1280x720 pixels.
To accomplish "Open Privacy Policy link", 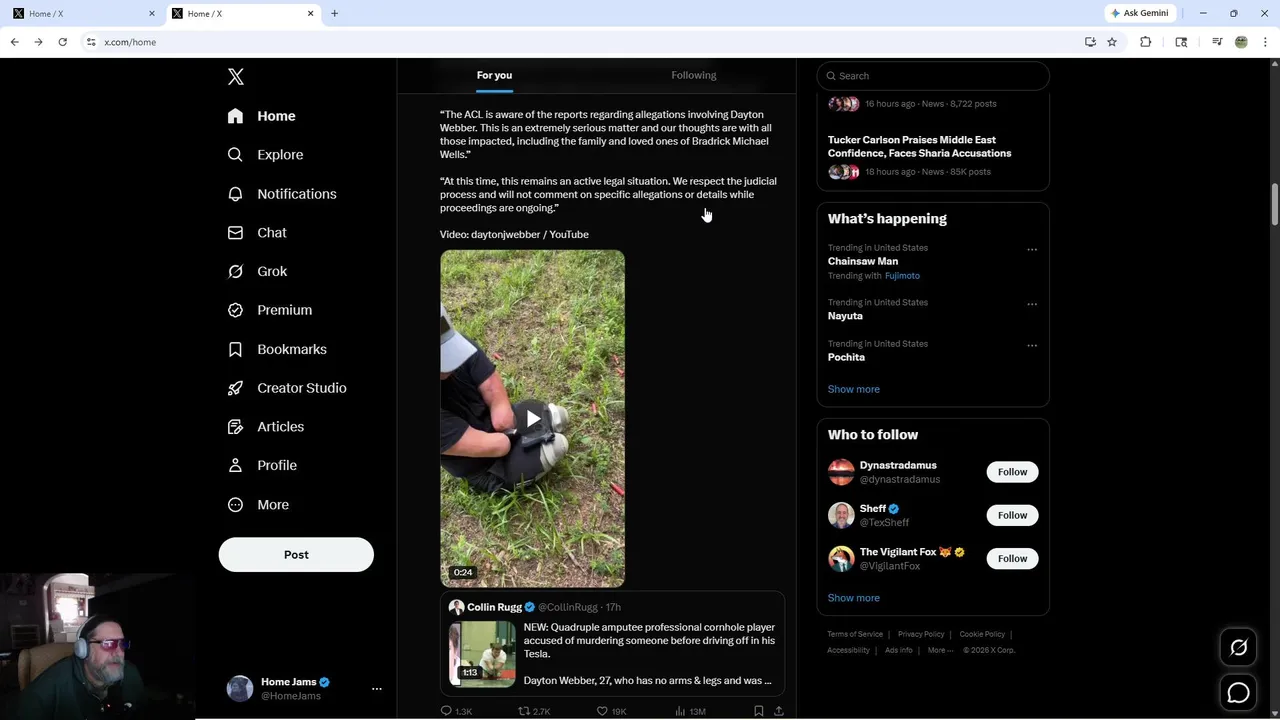I will pyautogui.click(x=921, y=634).
